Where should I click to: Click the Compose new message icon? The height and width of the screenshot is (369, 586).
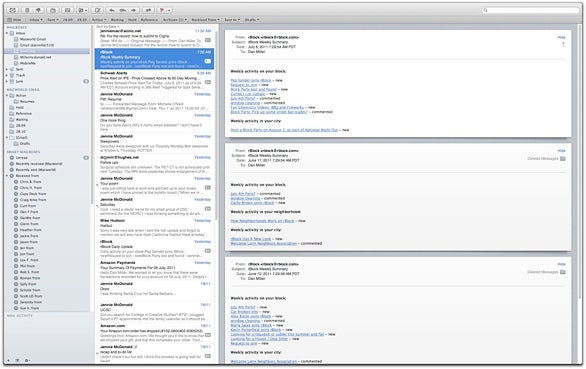click(98, 10)
